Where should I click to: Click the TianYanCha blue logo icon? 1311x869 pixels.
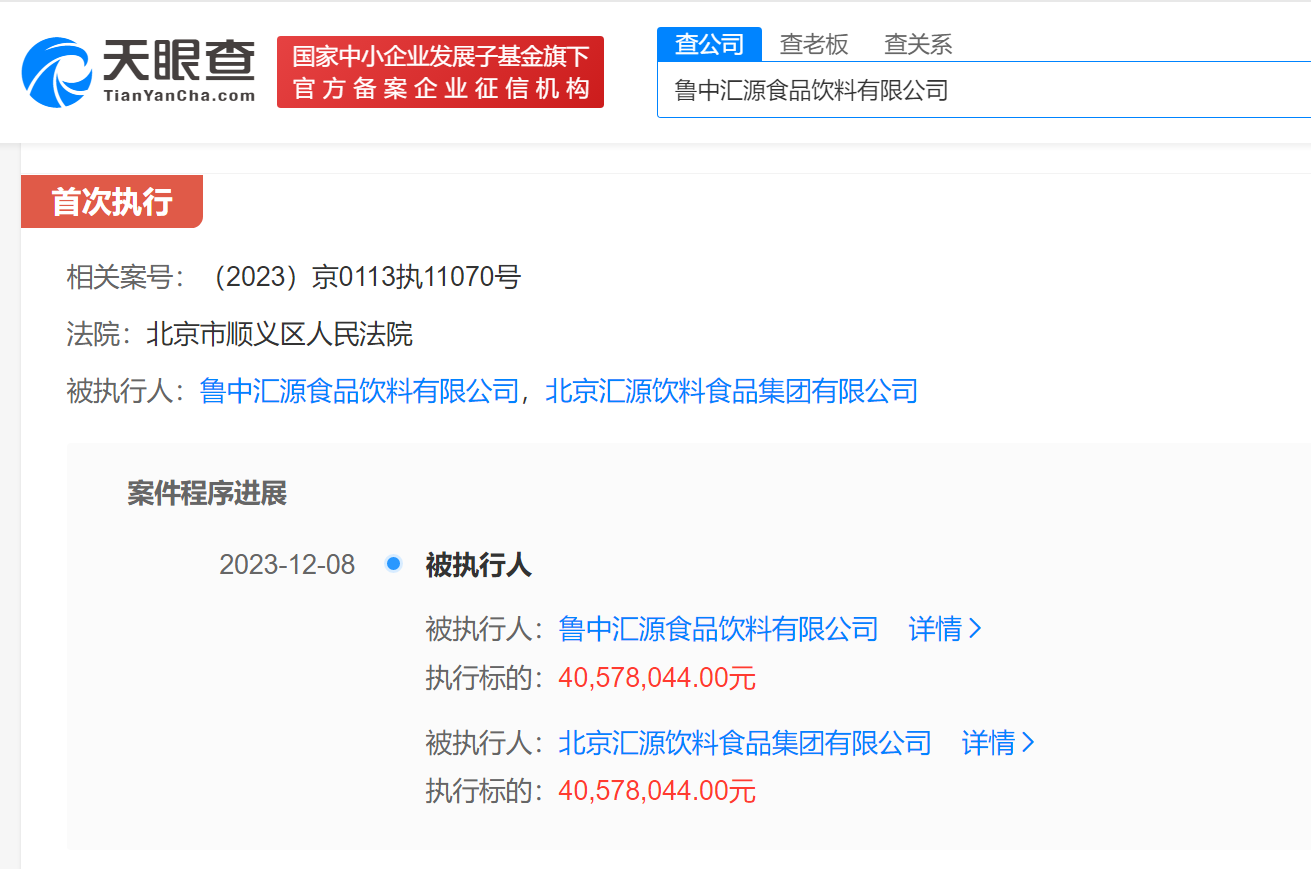57,72
